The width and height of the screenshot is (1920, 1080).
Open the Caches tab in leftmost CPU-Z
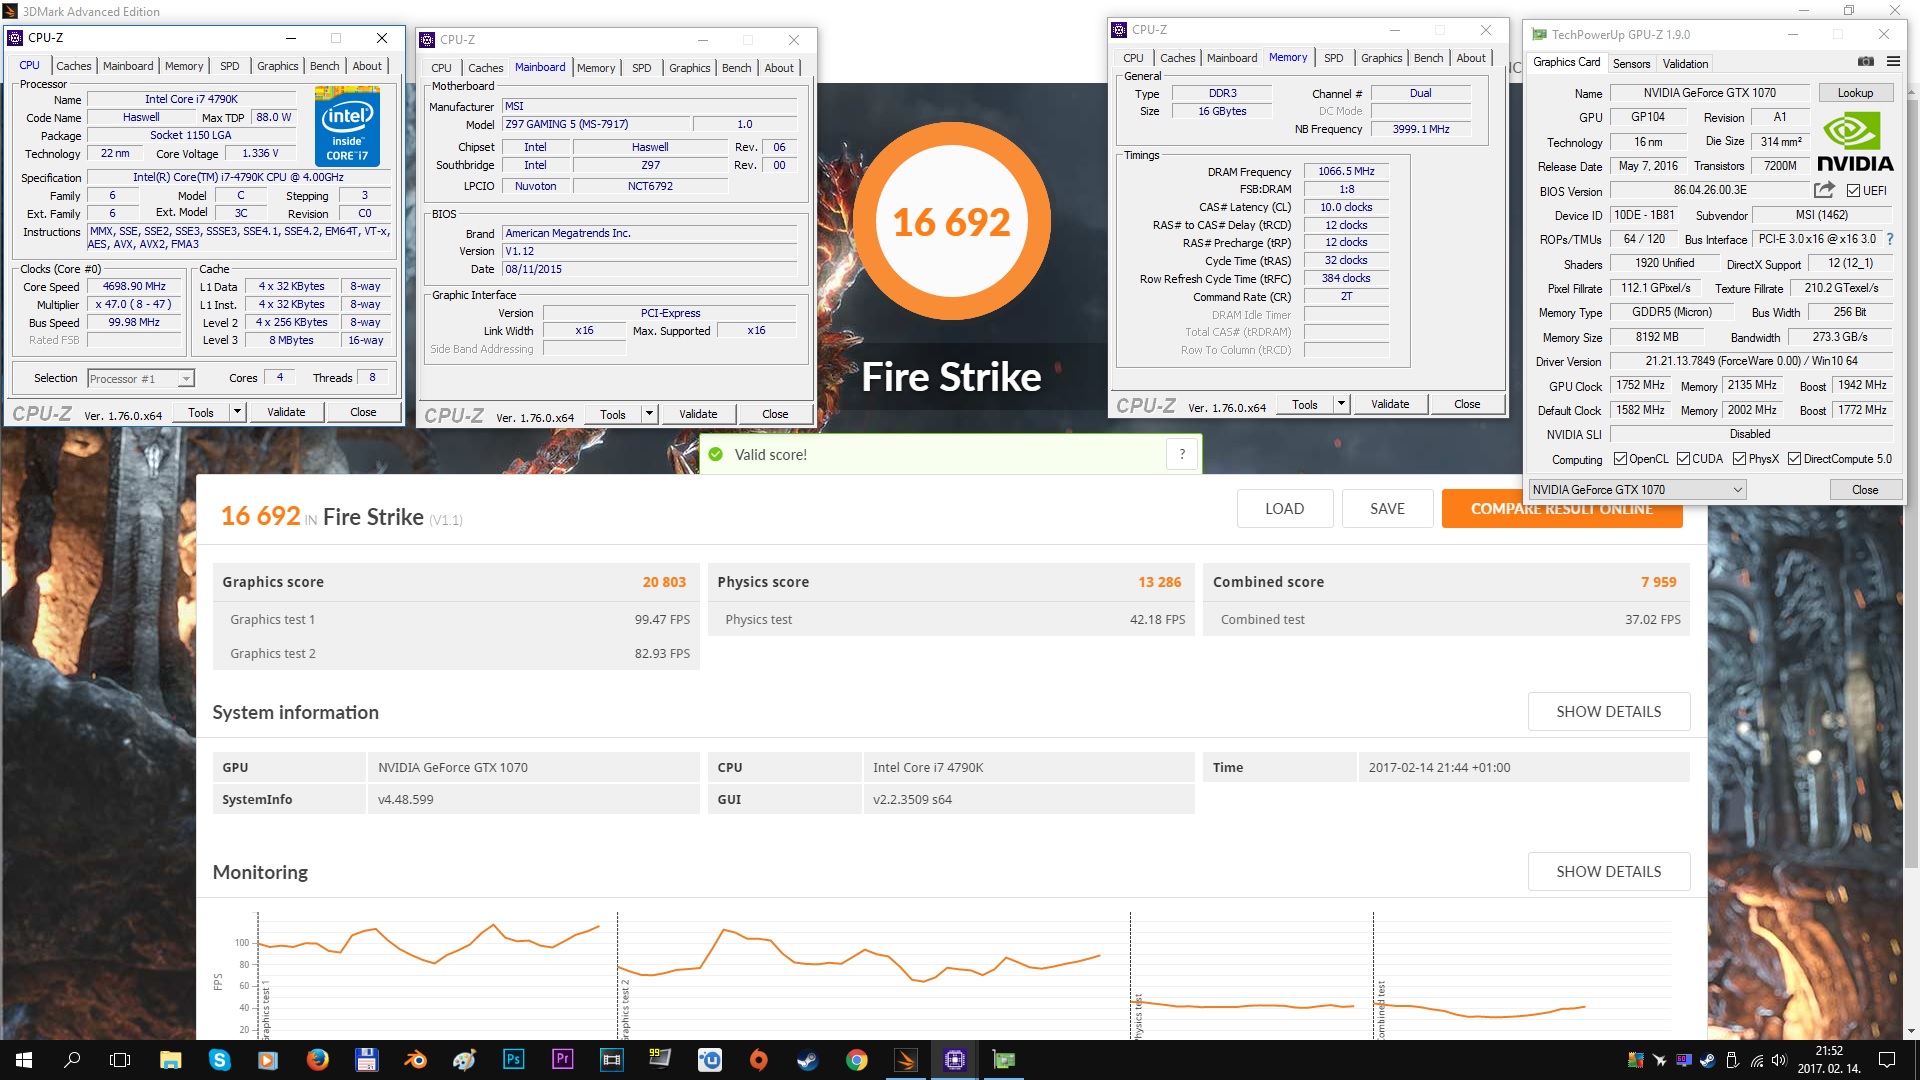click(74, 66)
